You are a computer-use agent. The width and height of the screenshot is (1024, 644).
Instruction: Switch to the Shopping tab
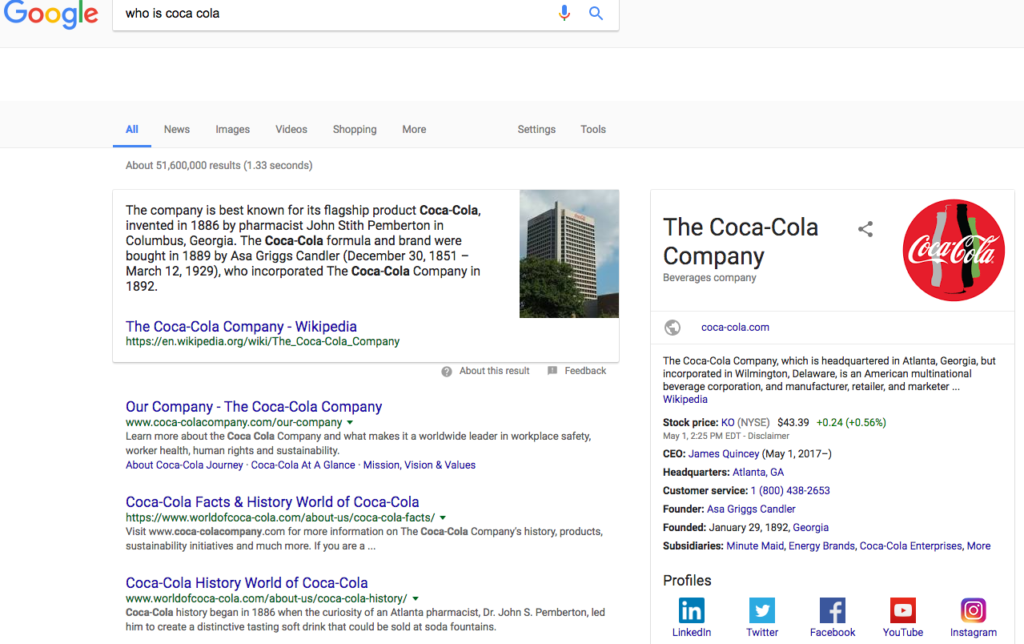click(355, 129)
